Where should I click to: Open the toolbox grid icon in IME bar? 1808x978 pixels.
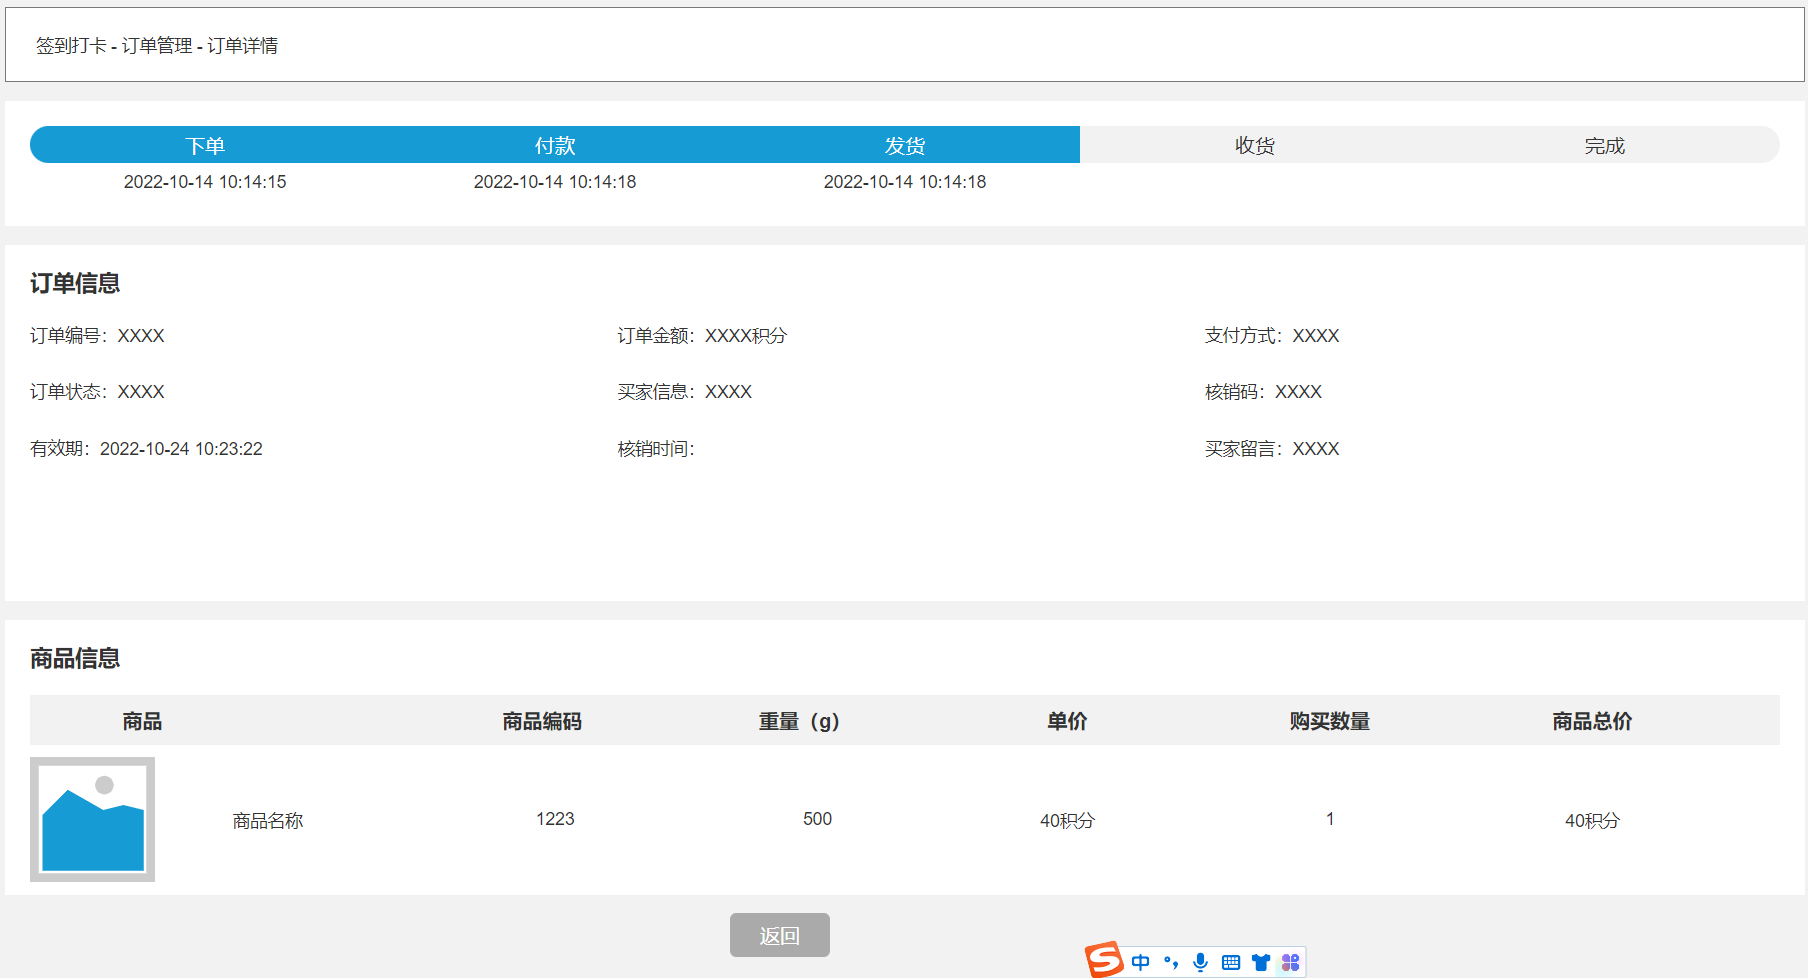[x=1291, y=962]
